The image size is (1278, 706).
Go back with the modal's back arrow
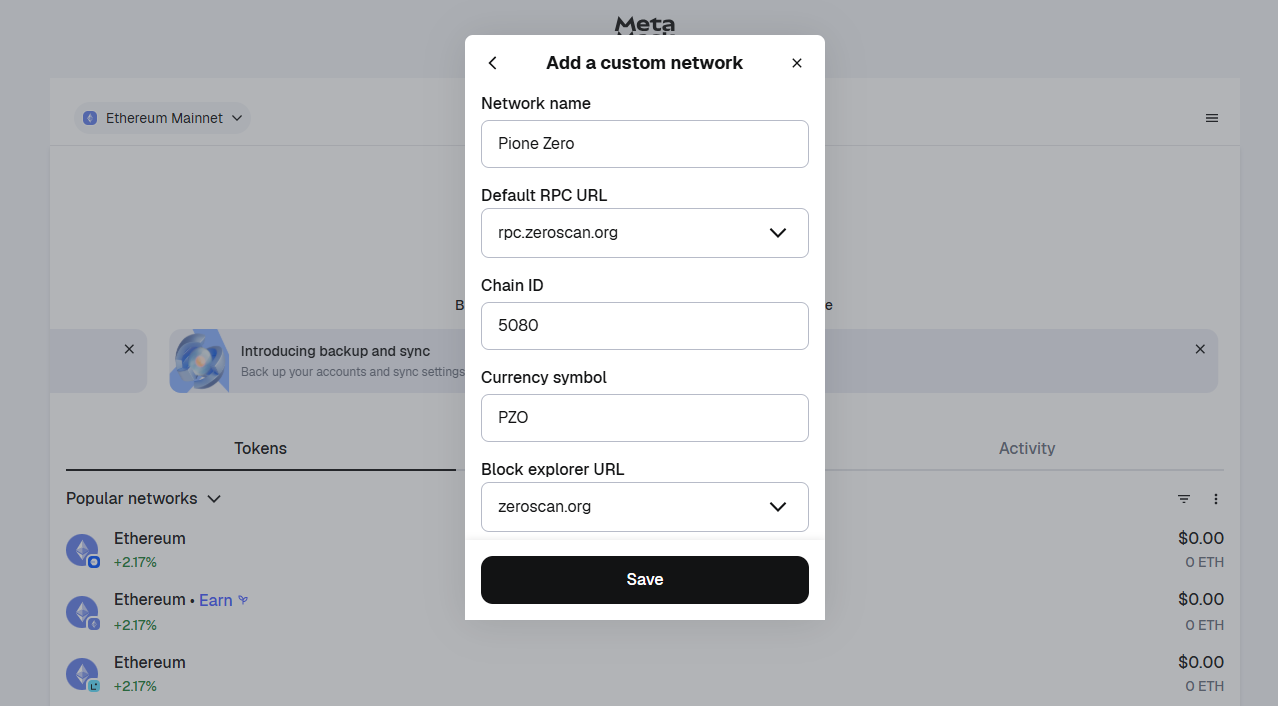(492, 63)
